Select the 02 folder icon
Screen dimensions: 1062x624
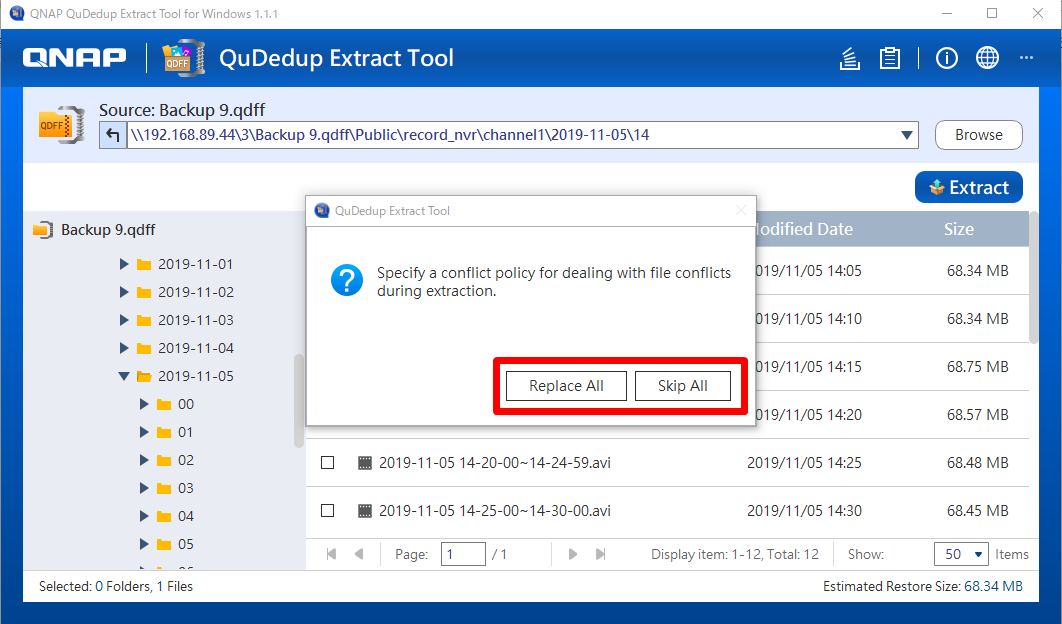coord(164,461)
